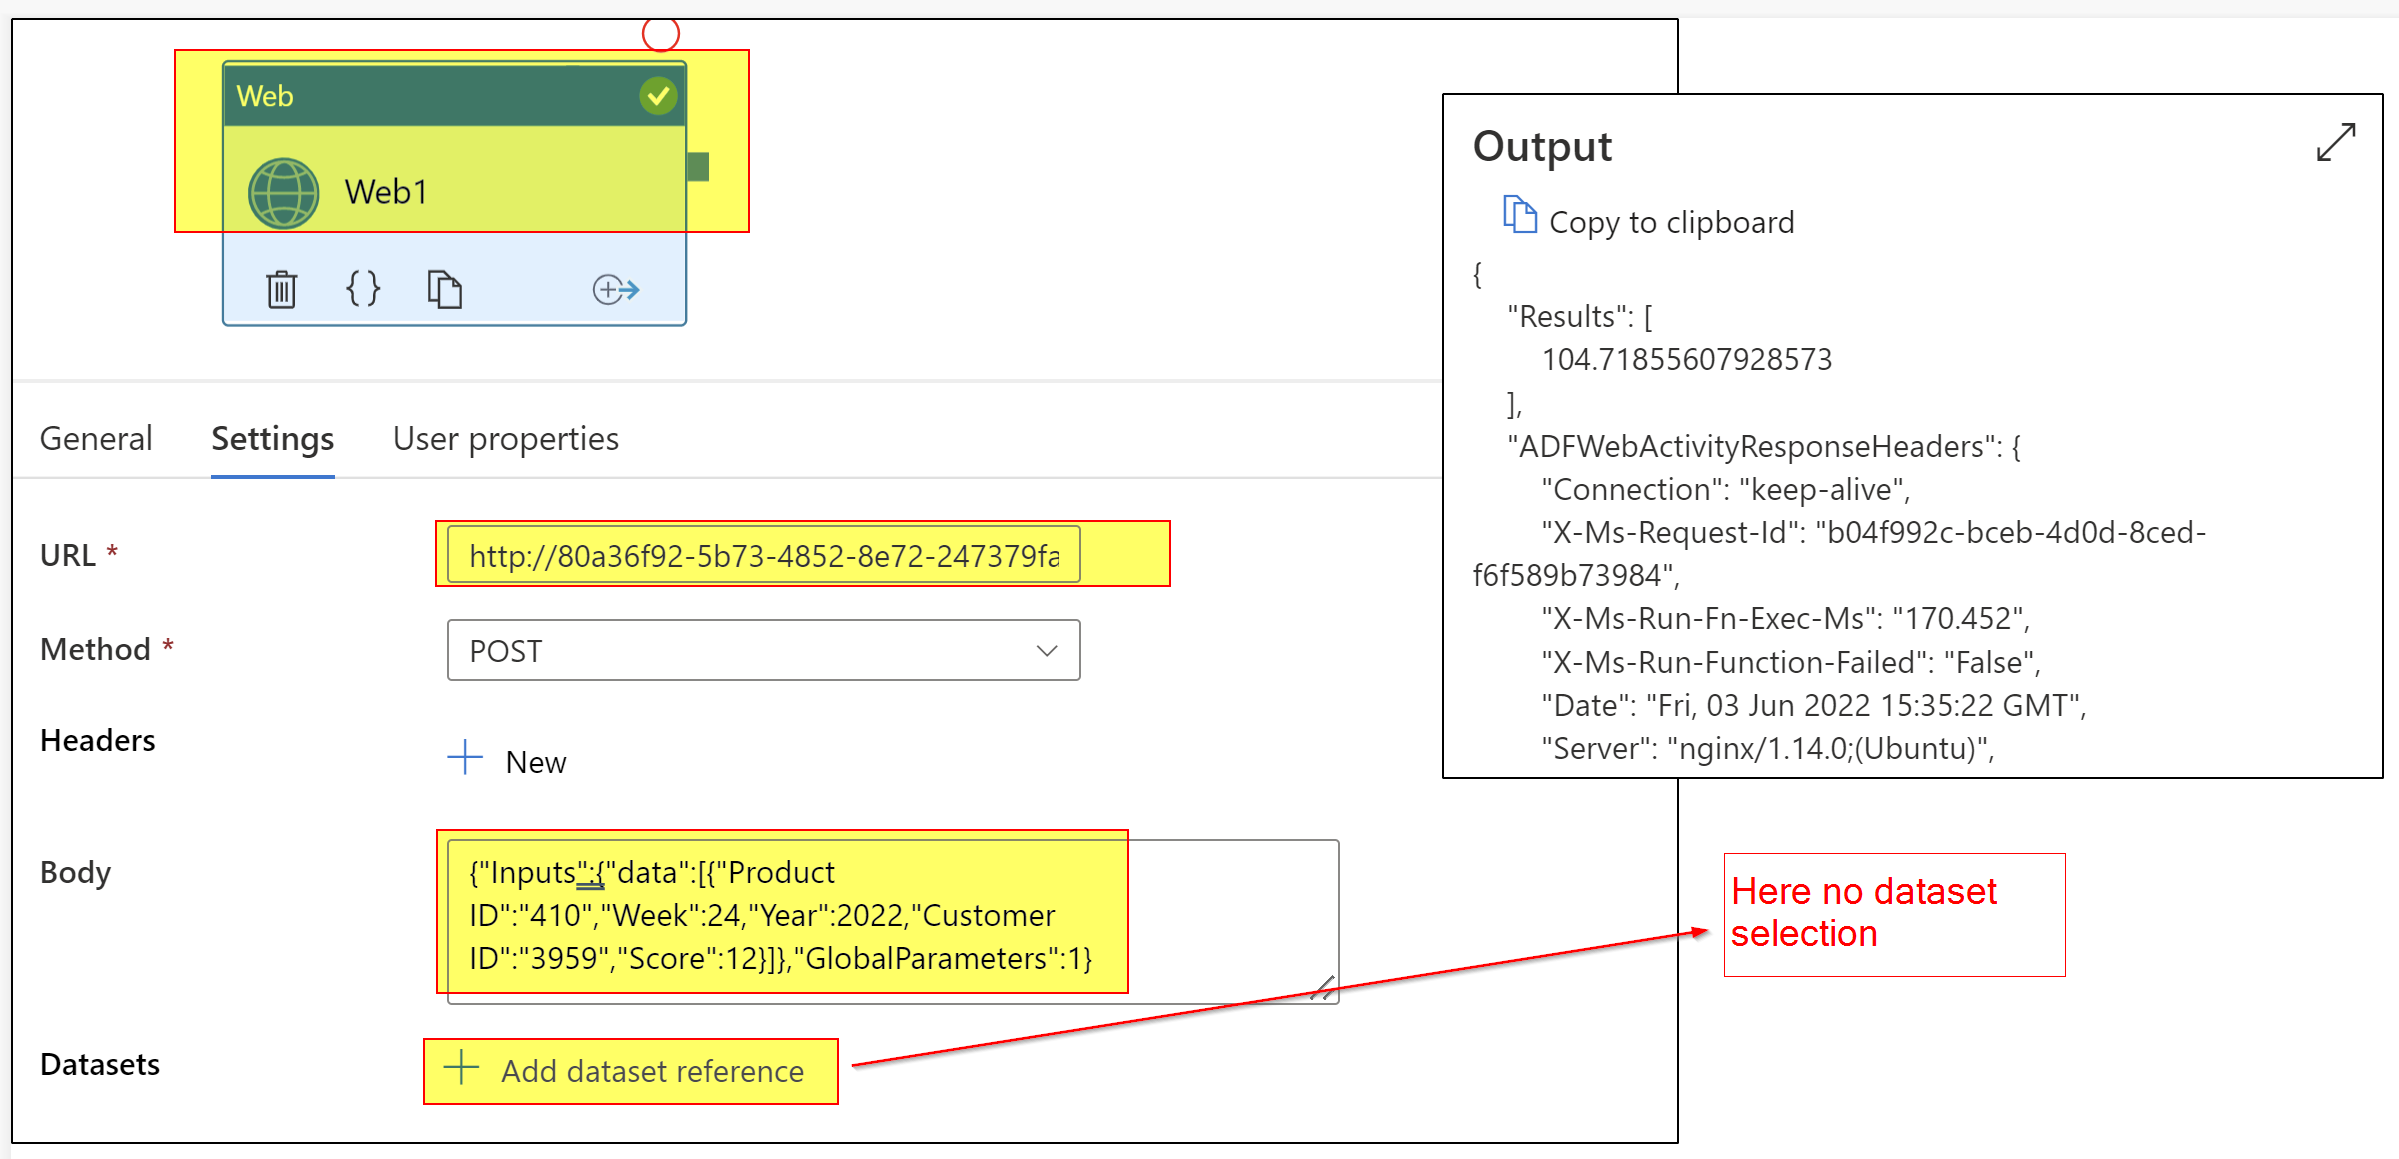Click the Datasets label
The image size is (2399, 1159).
(x=100, y=1064)
